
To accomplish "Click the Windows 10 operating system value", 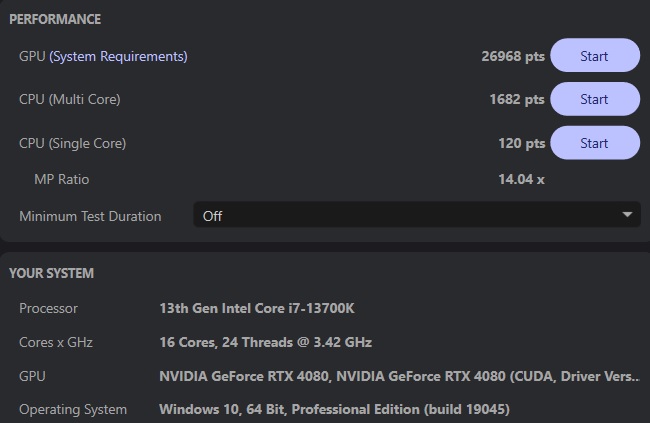I will click(335, 409).
